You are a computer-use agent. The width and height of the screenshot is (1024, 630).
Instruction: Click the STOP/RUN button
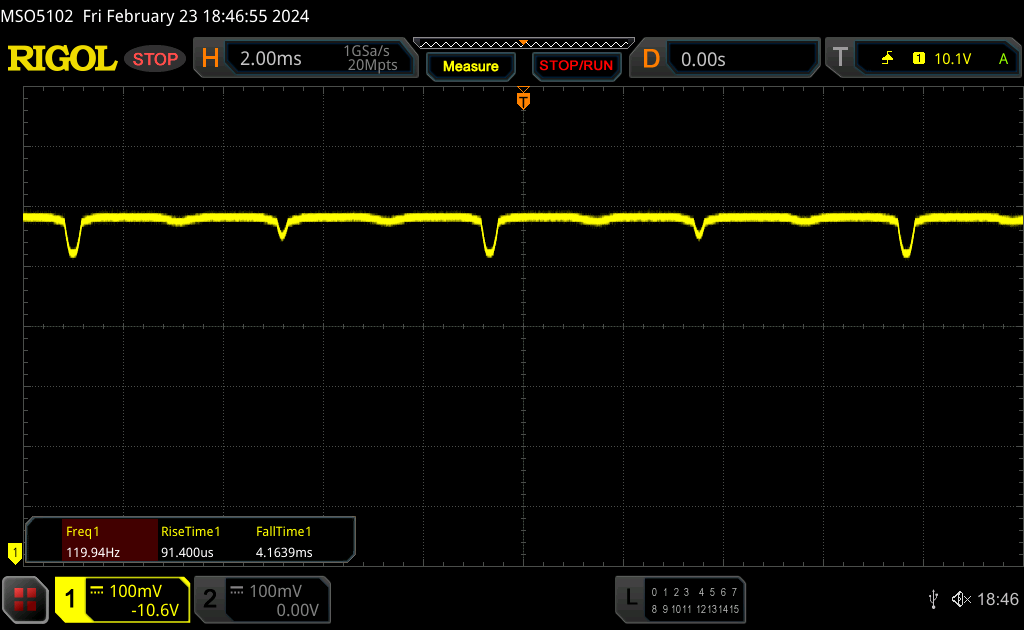(x=576, y=66)
